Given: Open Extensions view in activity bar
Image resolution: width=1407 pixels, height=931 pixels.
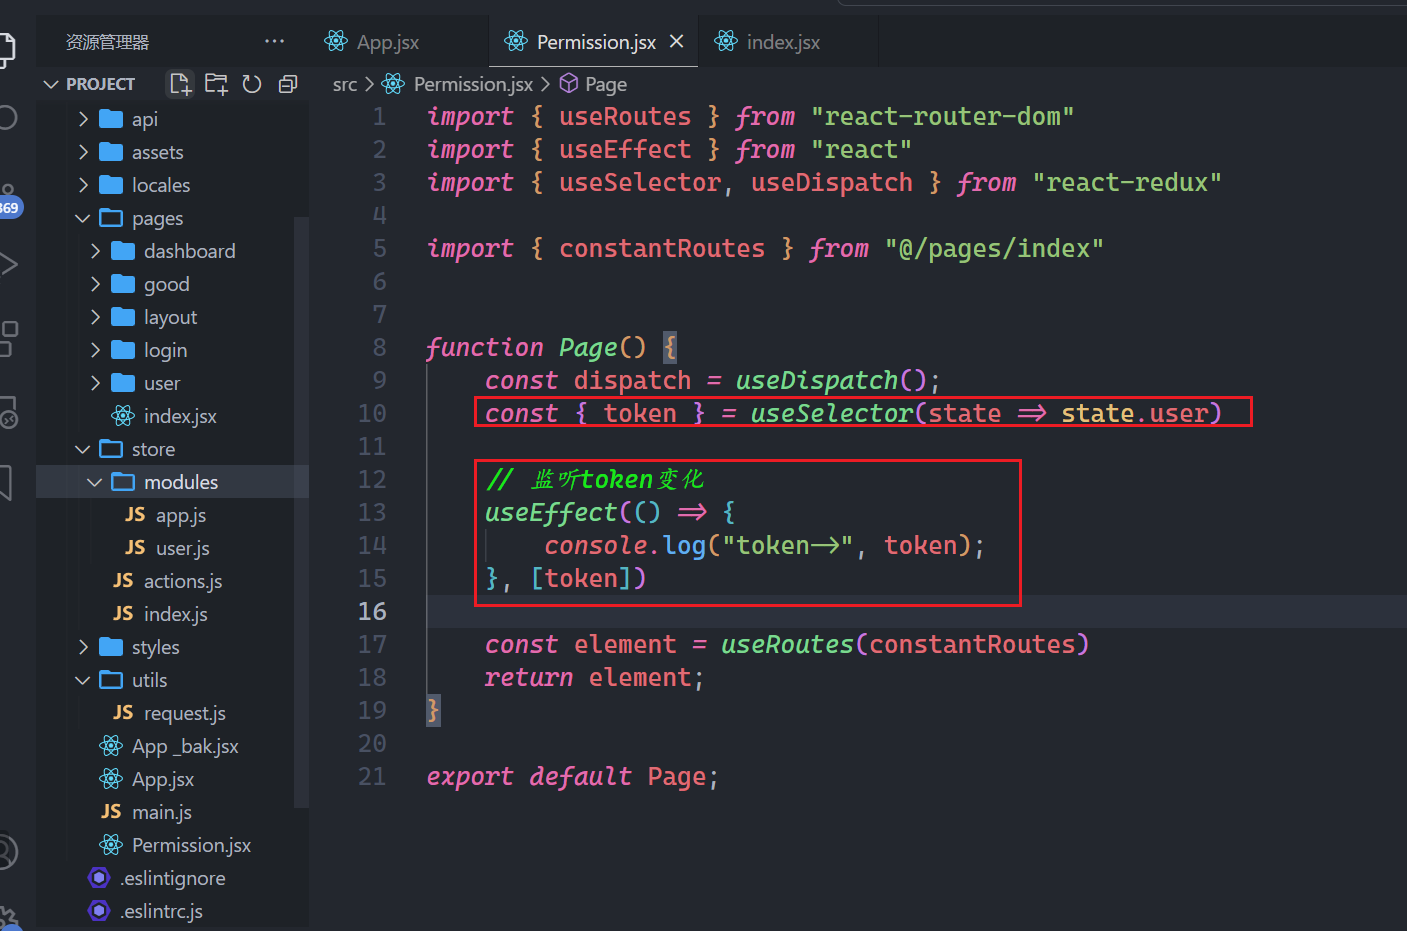Looking at the screenshot, I should coord(8,338).
